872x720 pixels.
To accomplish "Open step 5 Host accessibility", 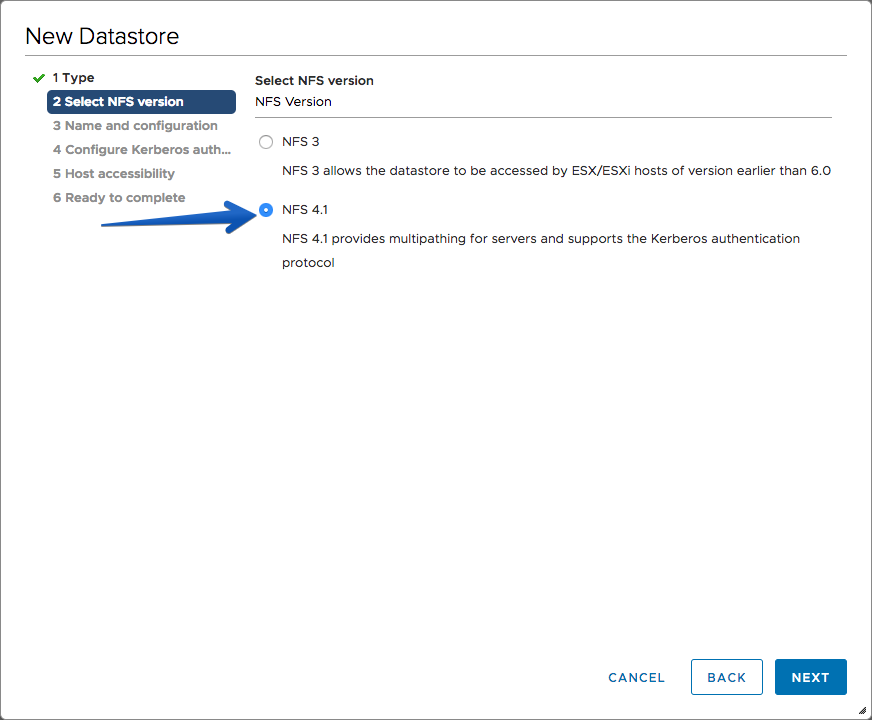I will (114, 173).
